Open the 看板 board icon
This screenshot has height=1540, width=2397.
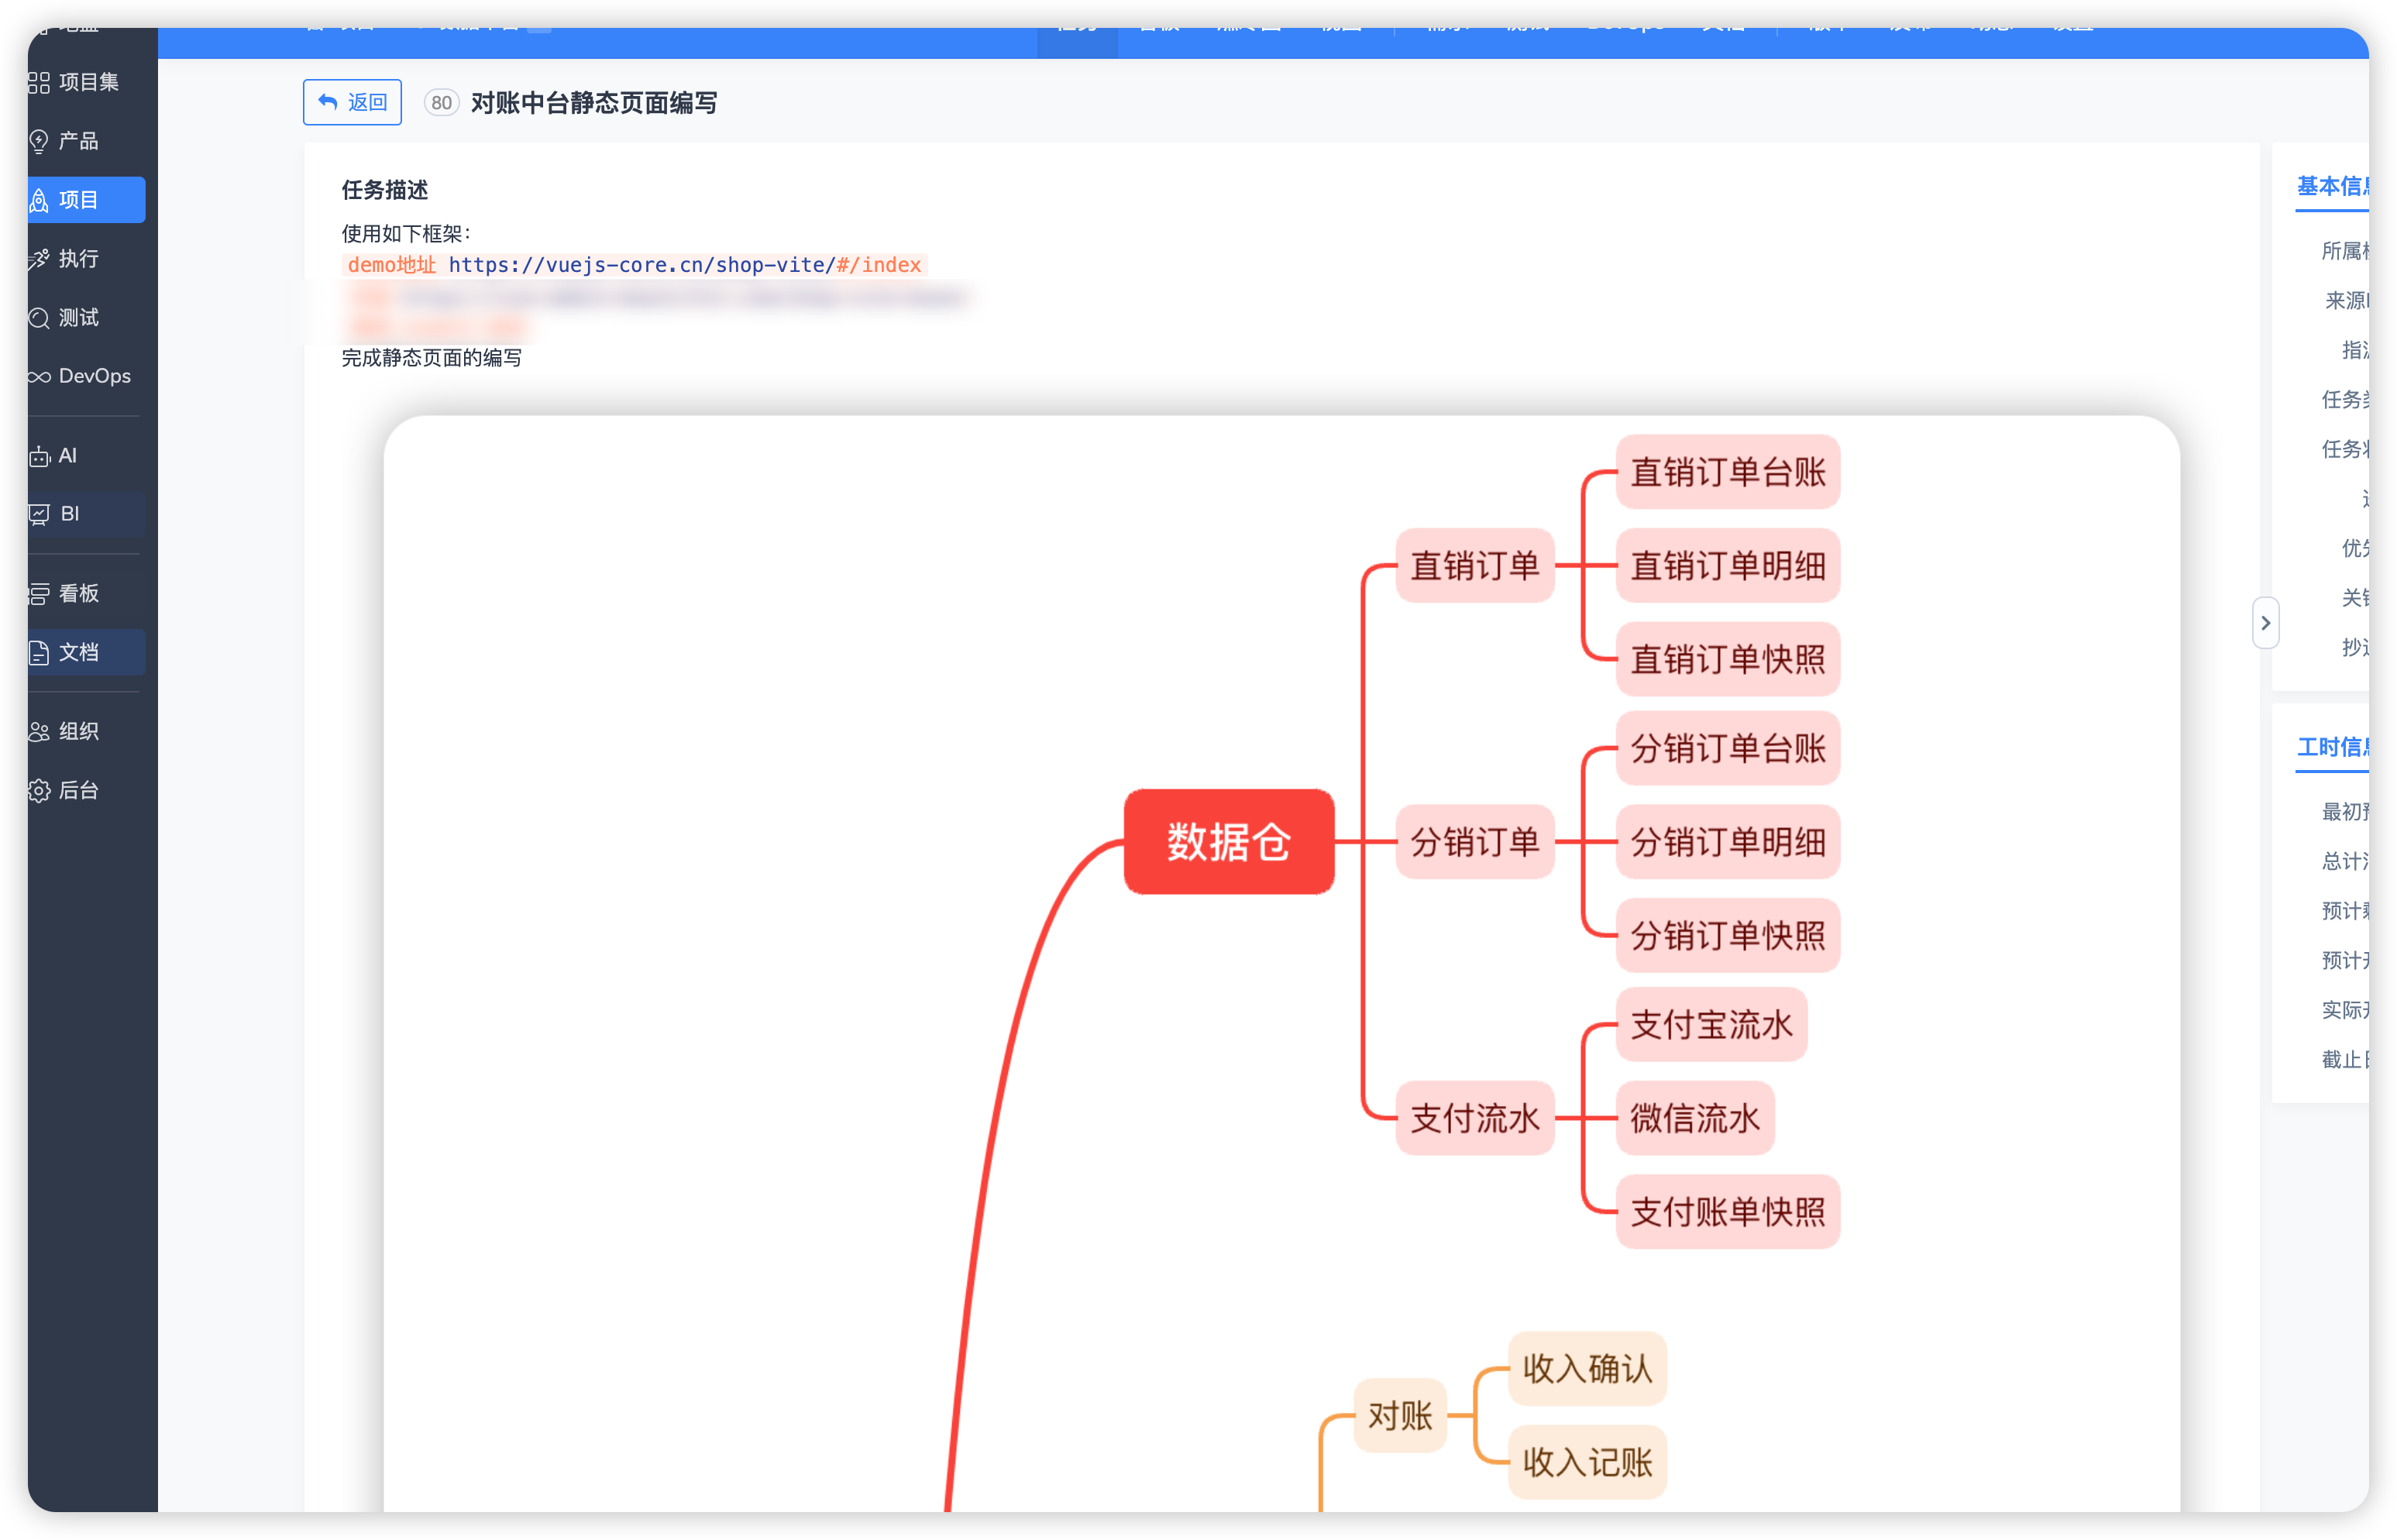39,594
